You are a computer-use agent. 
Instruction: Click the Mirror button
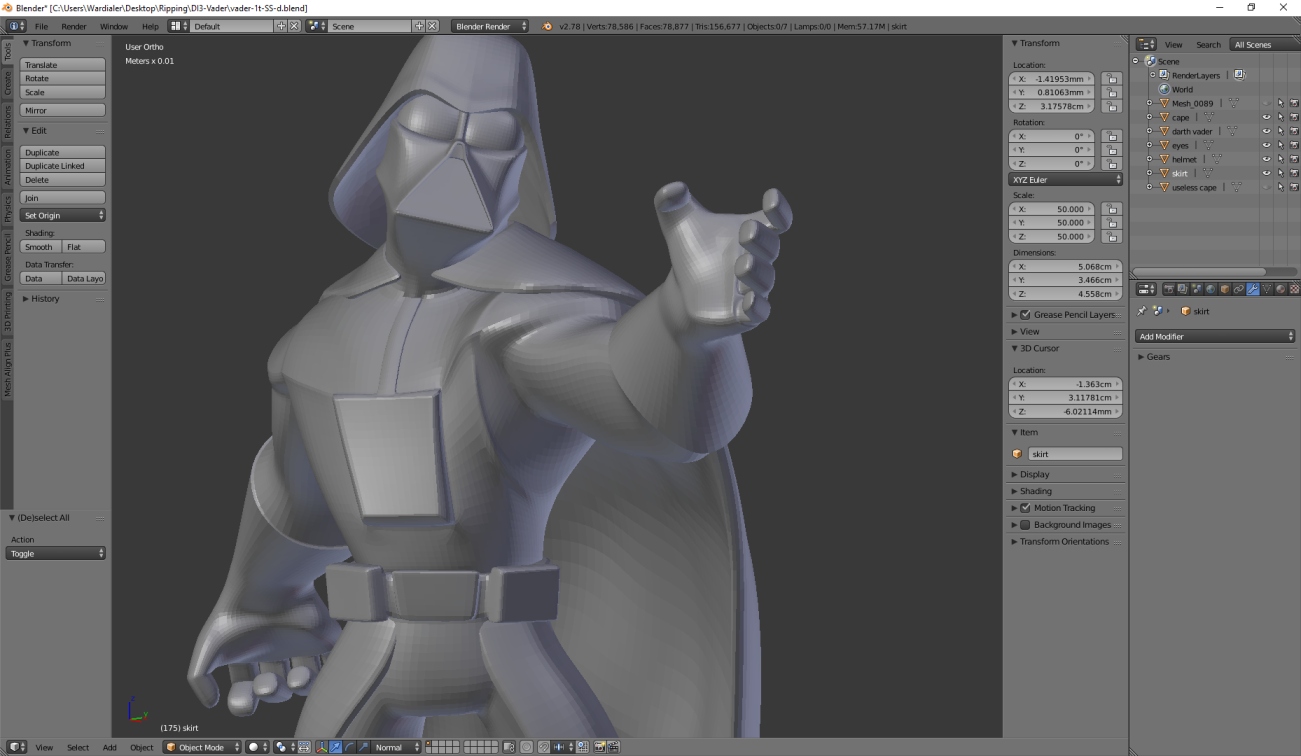tap(62, 110)
